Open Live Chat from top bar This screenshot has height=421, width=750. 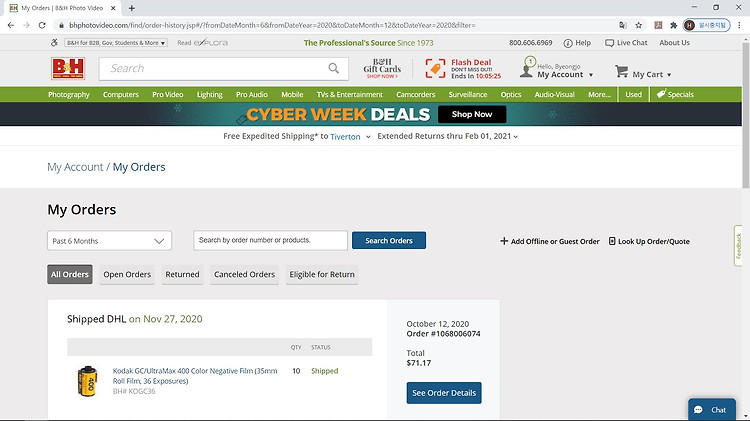pos(626,43)
